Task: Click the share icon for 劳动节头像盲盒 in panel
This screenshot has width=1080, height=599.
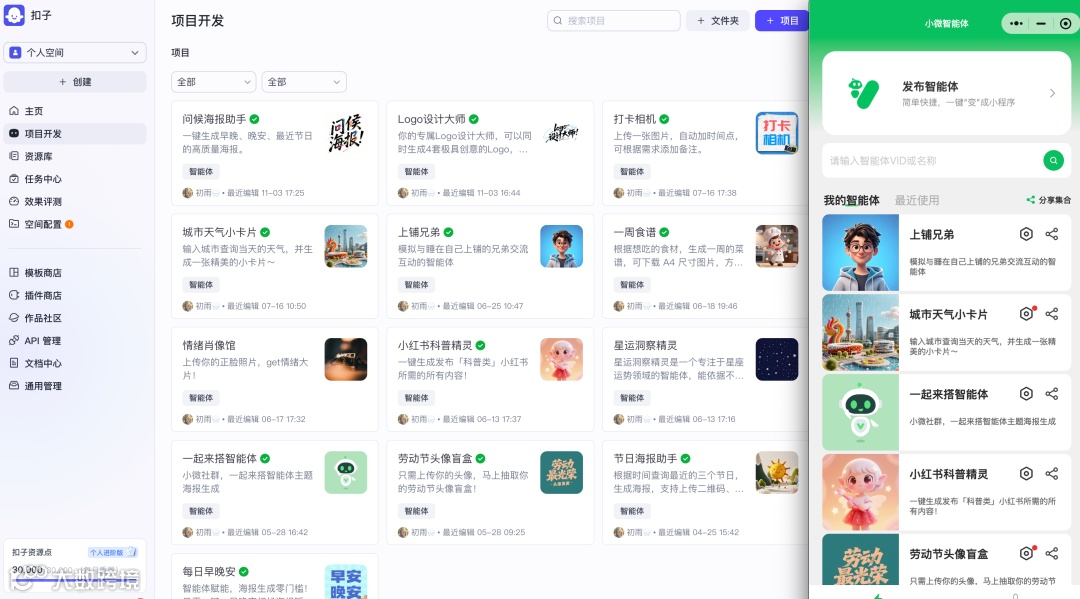Action: coord(1052,554)
